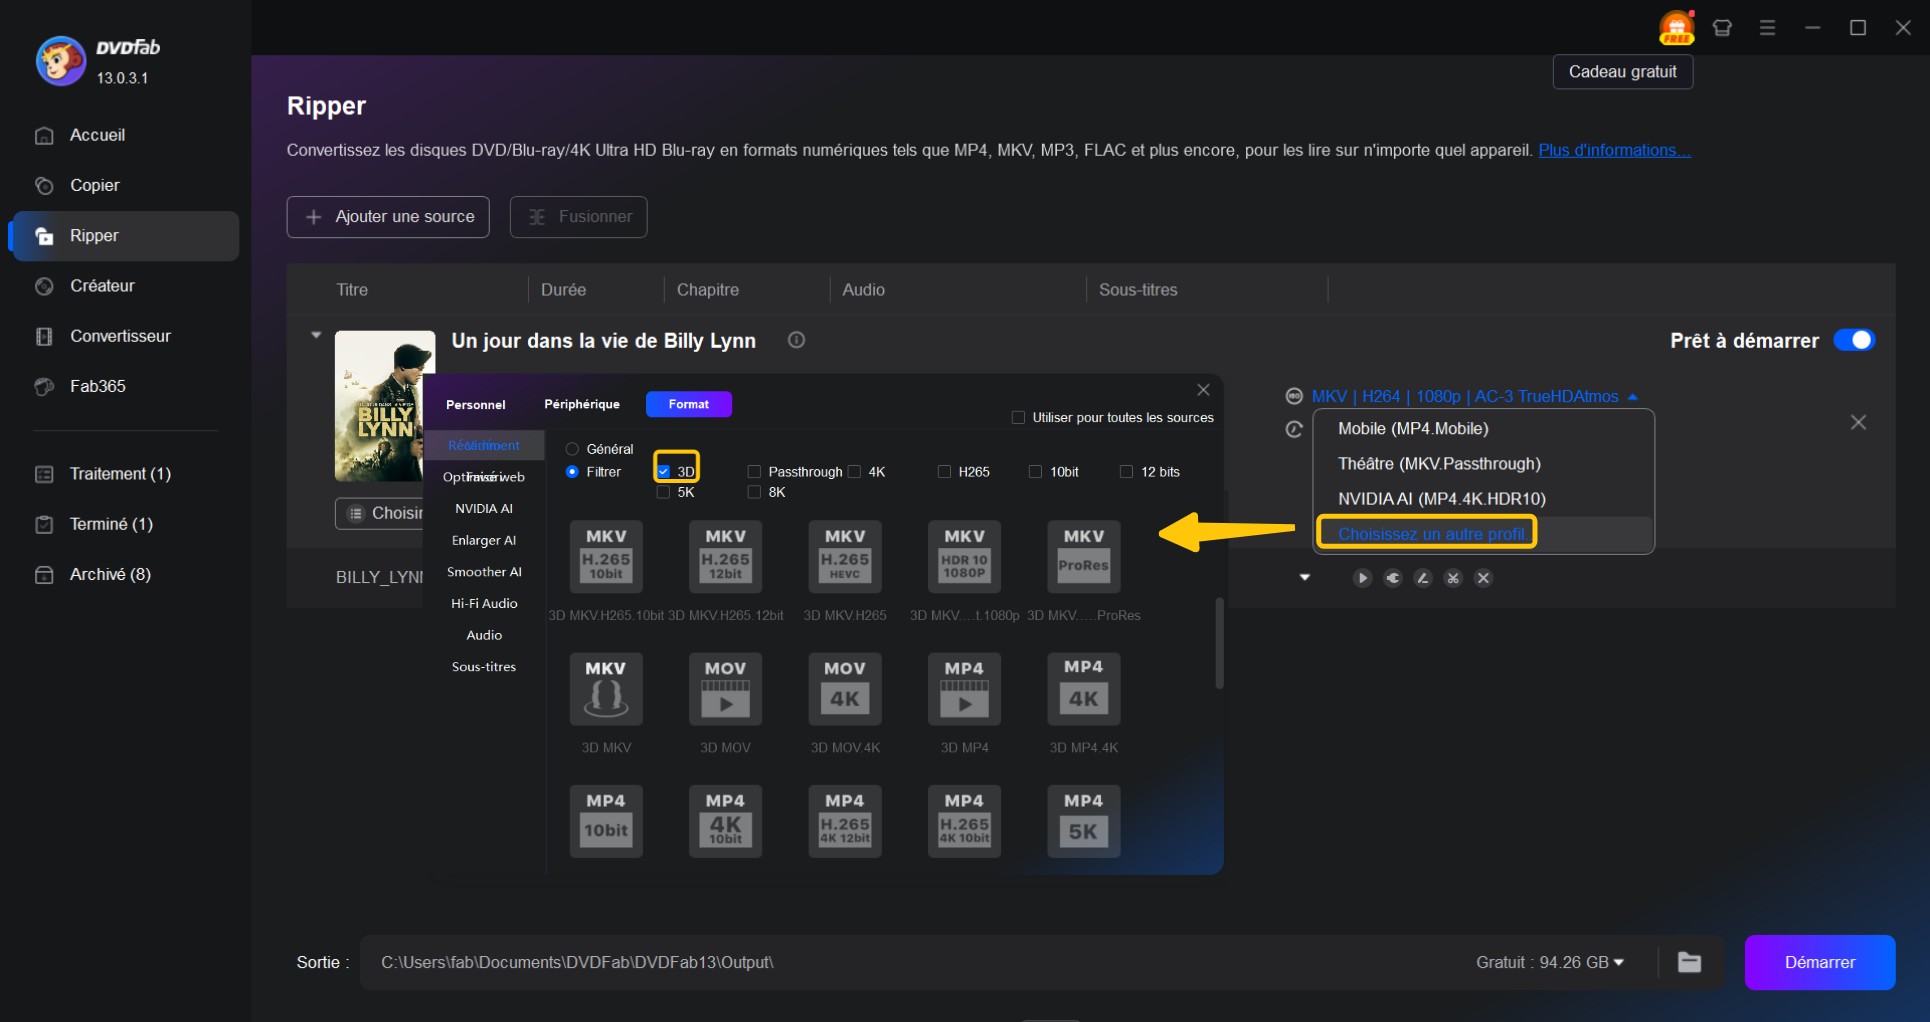
Task: Open the Plus d'informations link
Action: 1614,150
